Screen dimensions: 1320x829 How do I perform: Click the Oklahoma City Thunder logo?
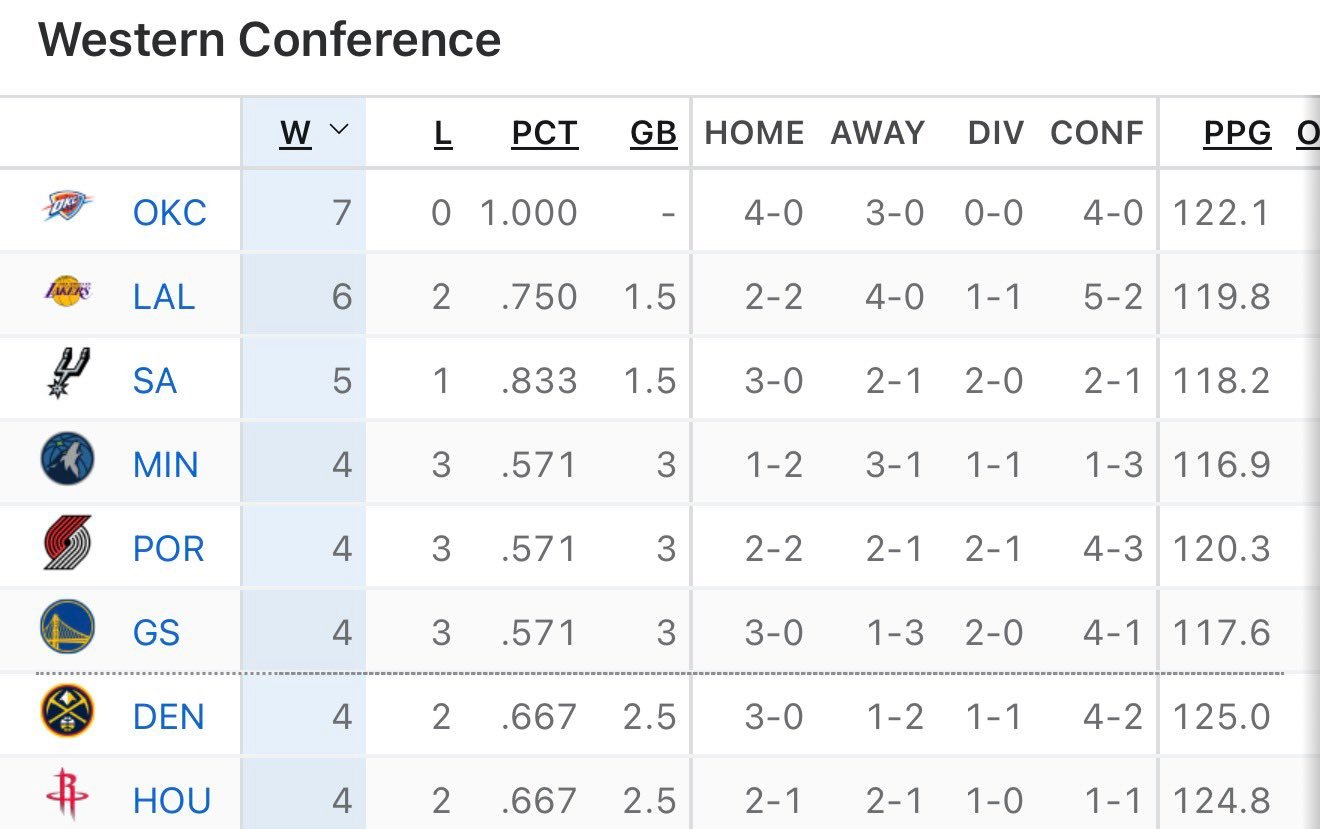click(x=67, y=207)
